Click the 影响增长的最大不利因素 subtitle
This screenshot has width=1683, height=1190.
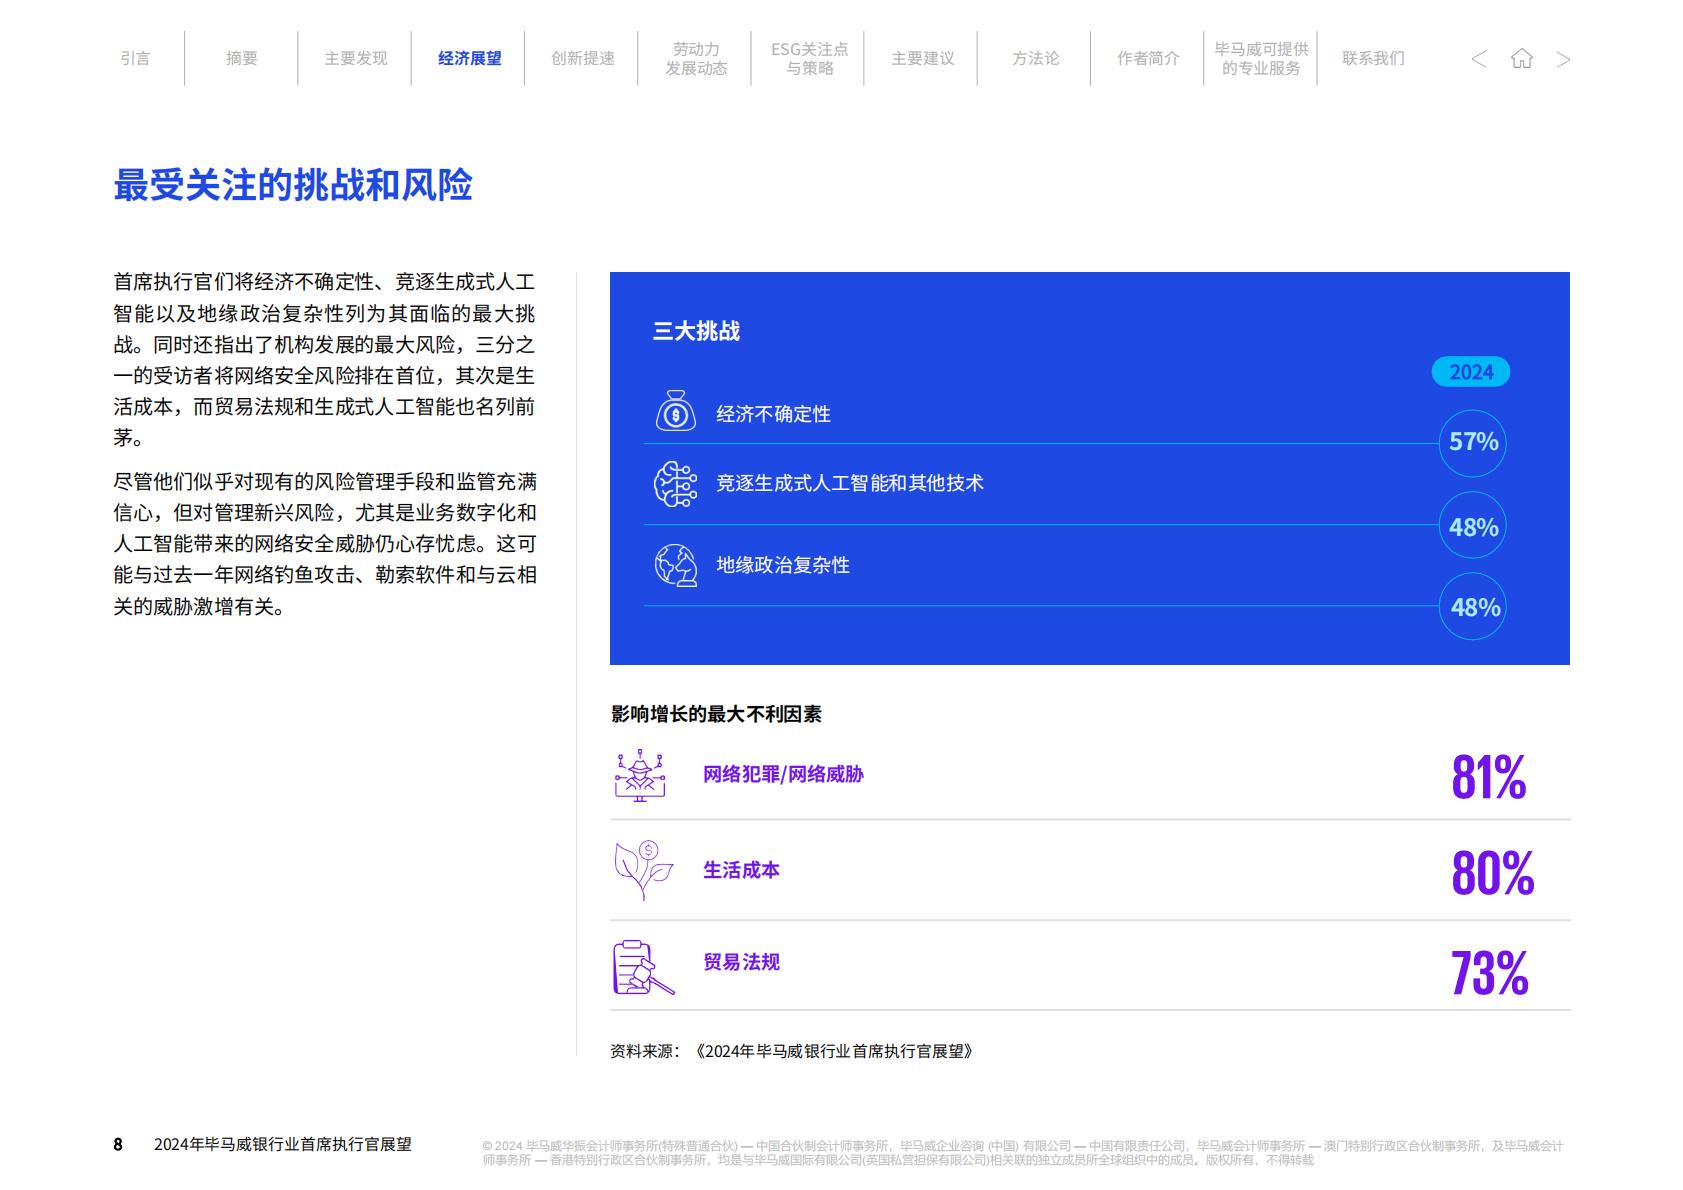(x=716, y=714)
